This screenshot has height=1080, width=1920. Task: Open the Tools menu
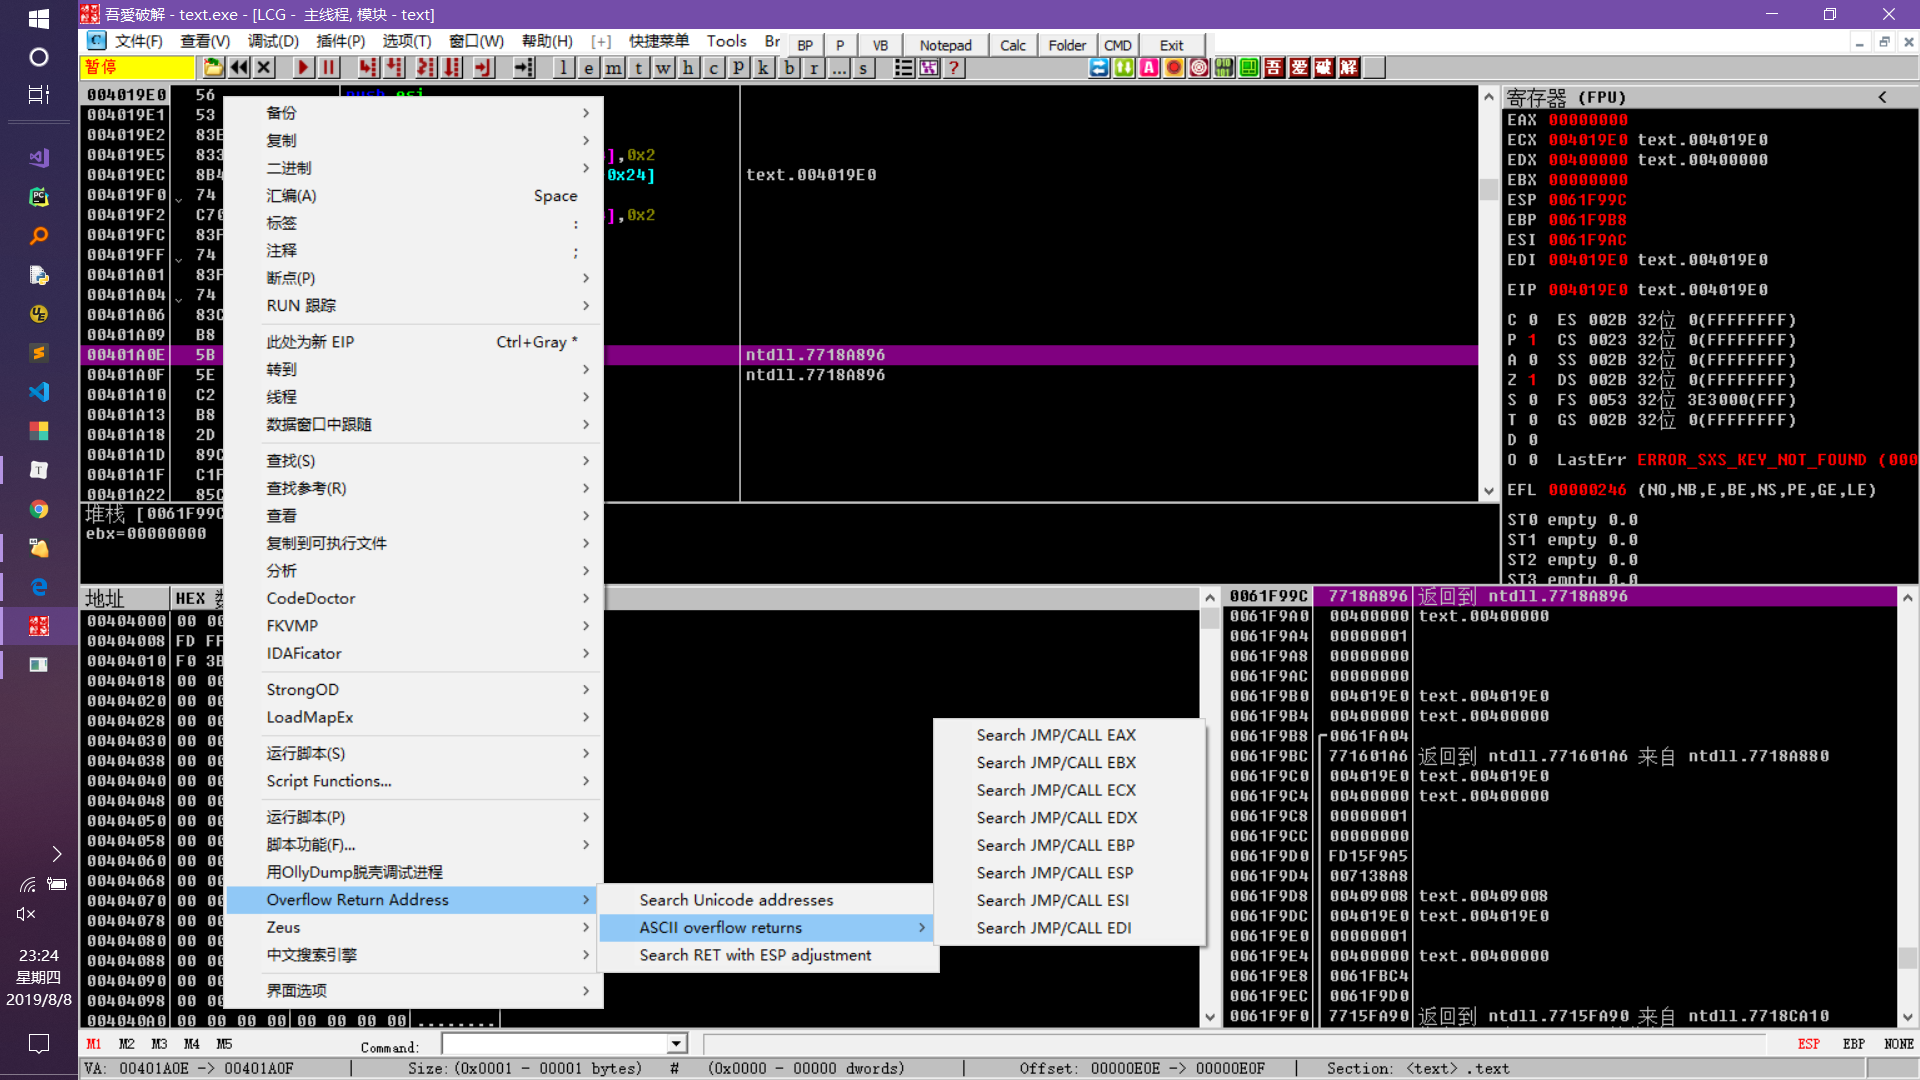tap(726, 41)
